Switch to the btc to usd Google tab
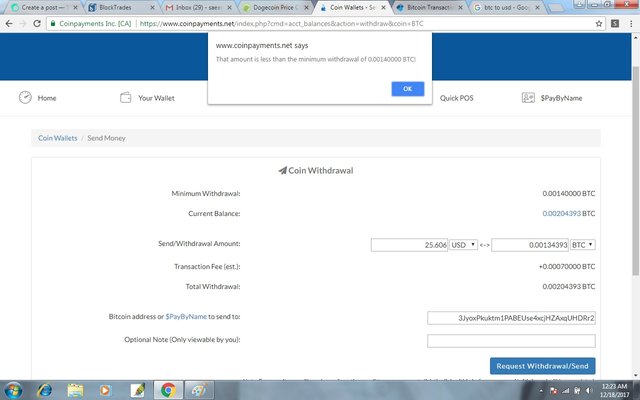 (x=506, y=7)
